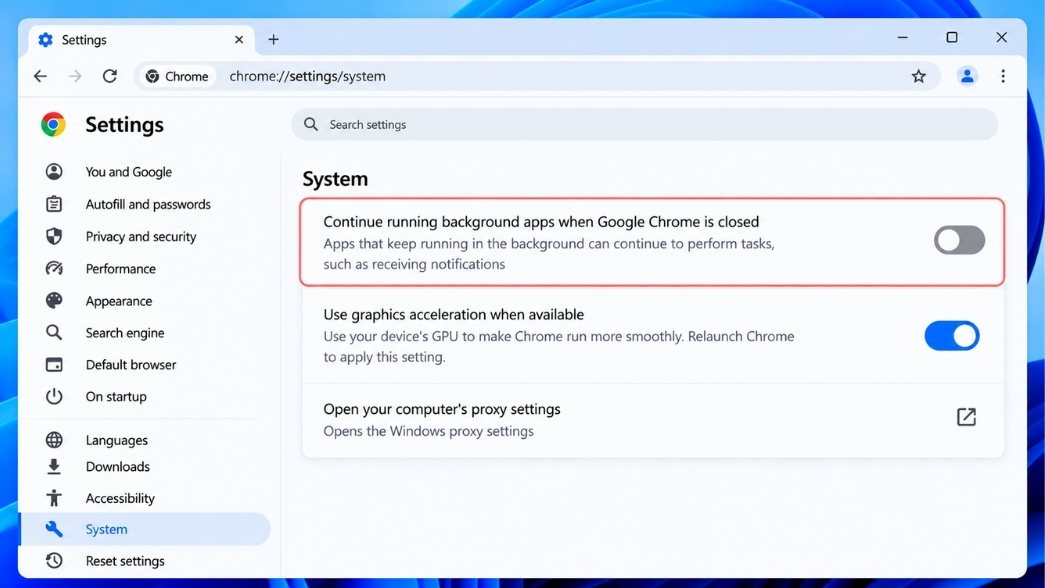Open the external link icon for proxy settings

click(966, 417)
